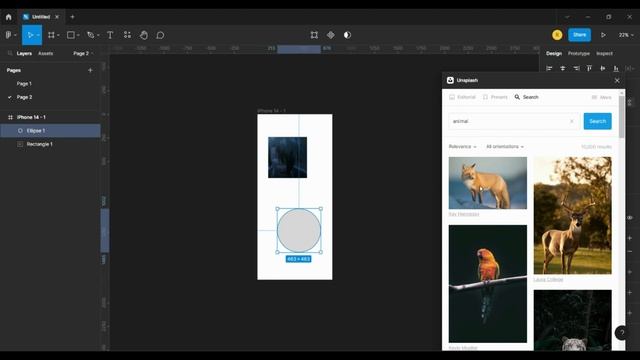
Task: Toggle the eye visibility icon in Design panel
Action: tap(630, 218)
